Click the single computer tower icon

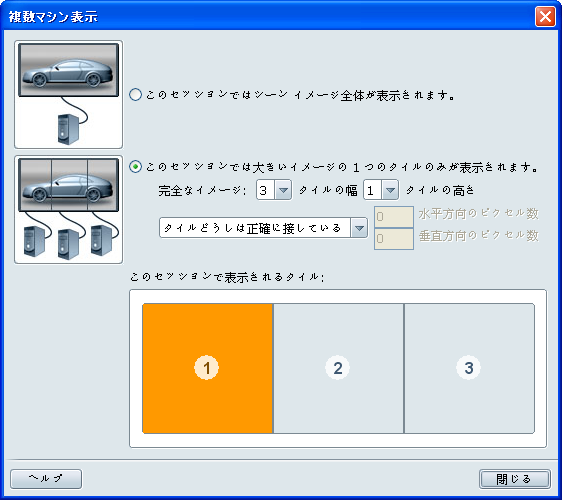pos(68,129)
